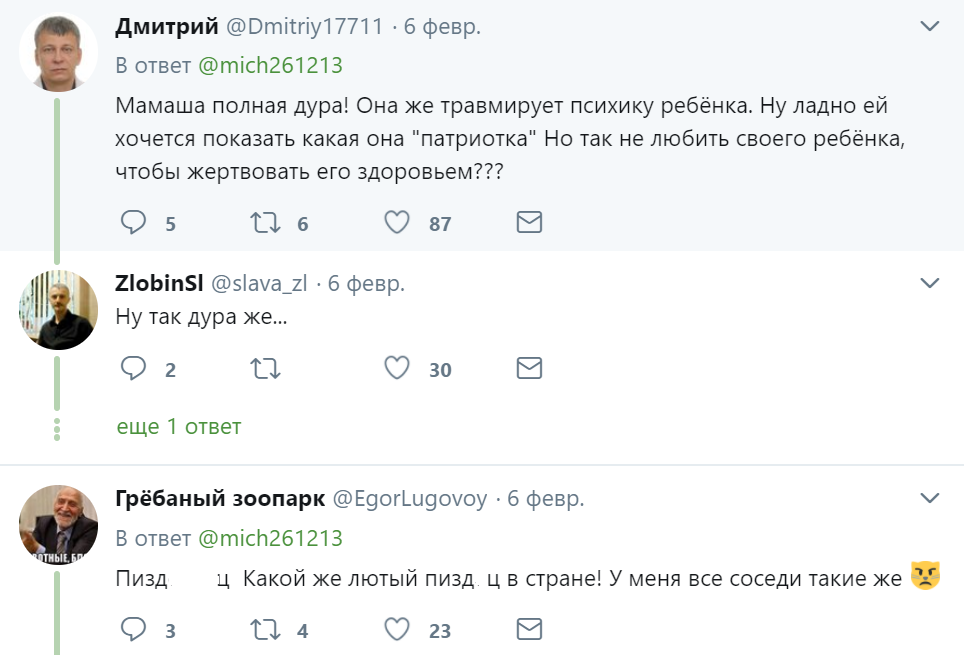Like Грёбаный зоопарк's tweet
Image resolution: width=964 pixels, height=655 pixels.
tap(398, 629)
